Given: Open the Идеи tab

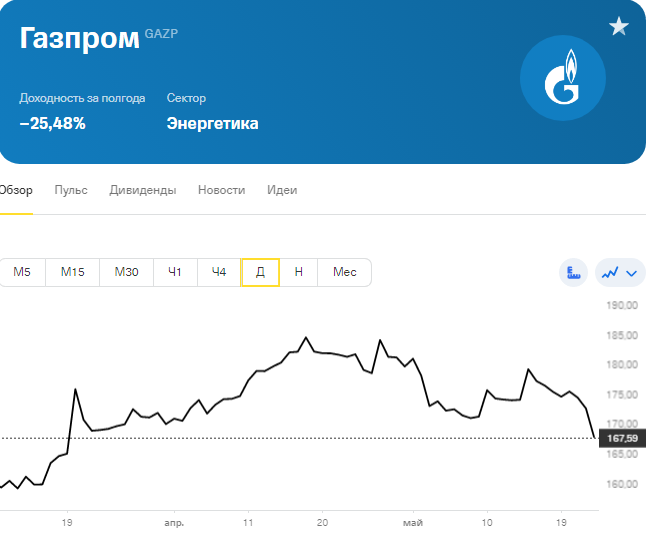Looking at the screenshot, I should pyautogui.click(x=282, y=190).
